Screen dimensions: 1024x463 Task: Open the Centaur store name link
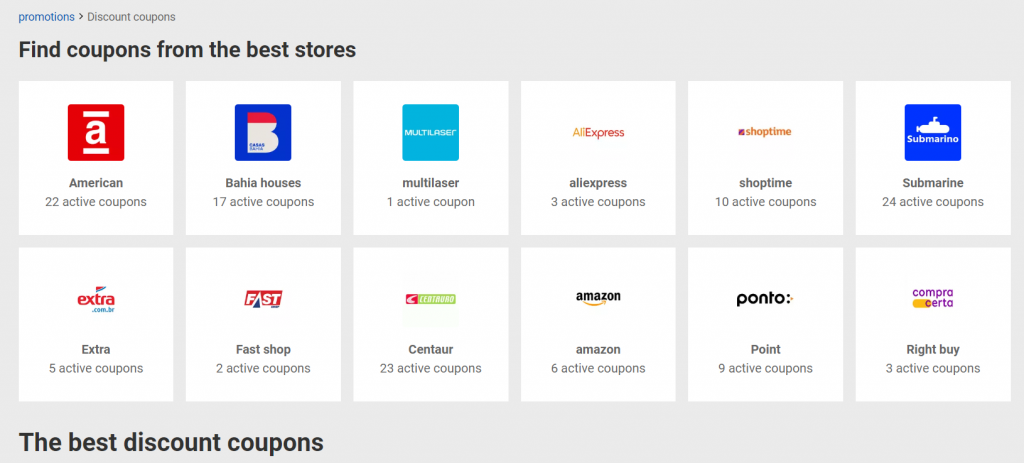point(430,349)
